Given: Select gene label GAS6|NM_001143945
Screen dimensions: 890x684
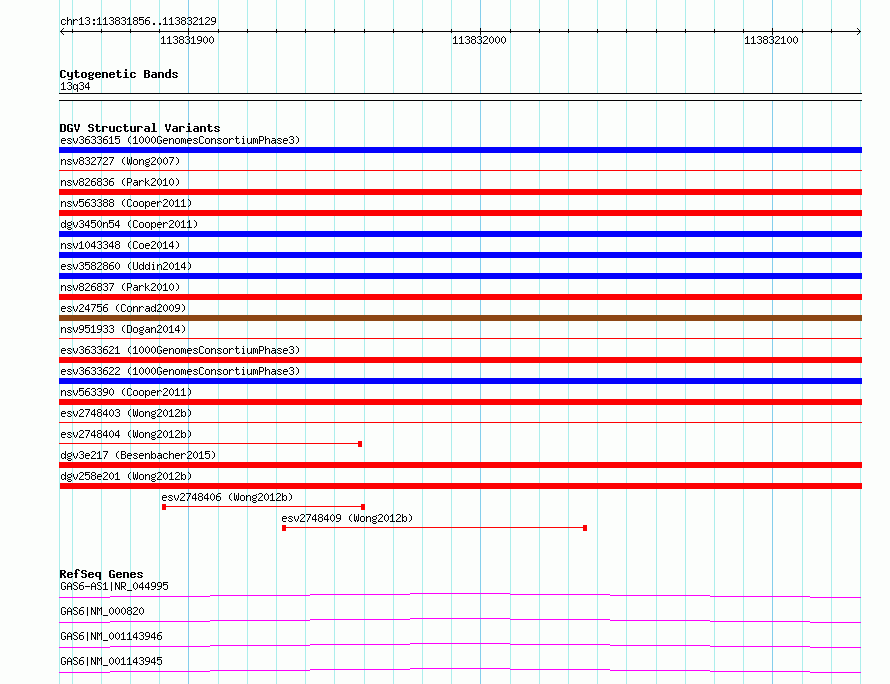Looking at the screenshot, I should tap(111, 661).
